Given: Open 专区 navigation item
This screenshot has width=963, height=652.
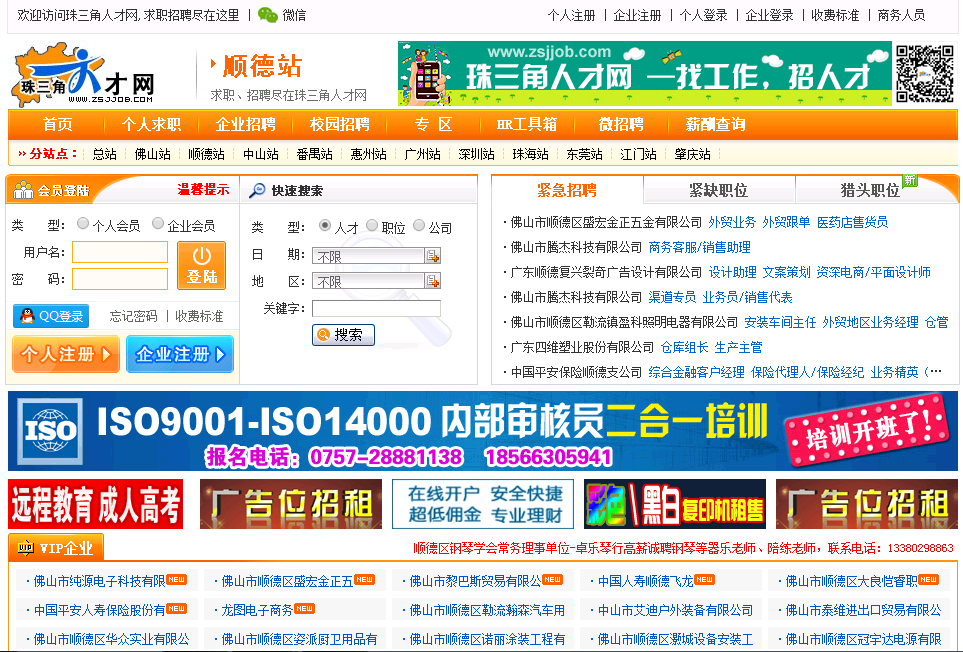Looking at the screenshot, I should (434, 125).
